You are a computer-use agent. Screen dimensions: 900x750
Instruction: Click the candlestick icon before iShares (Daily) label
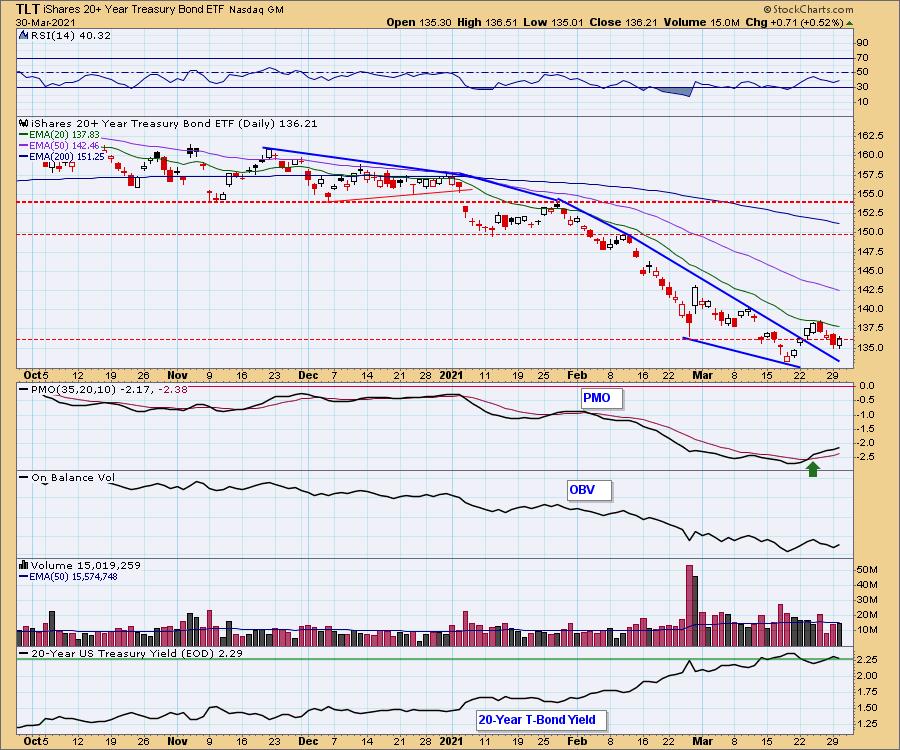click(x=24, y=123)
